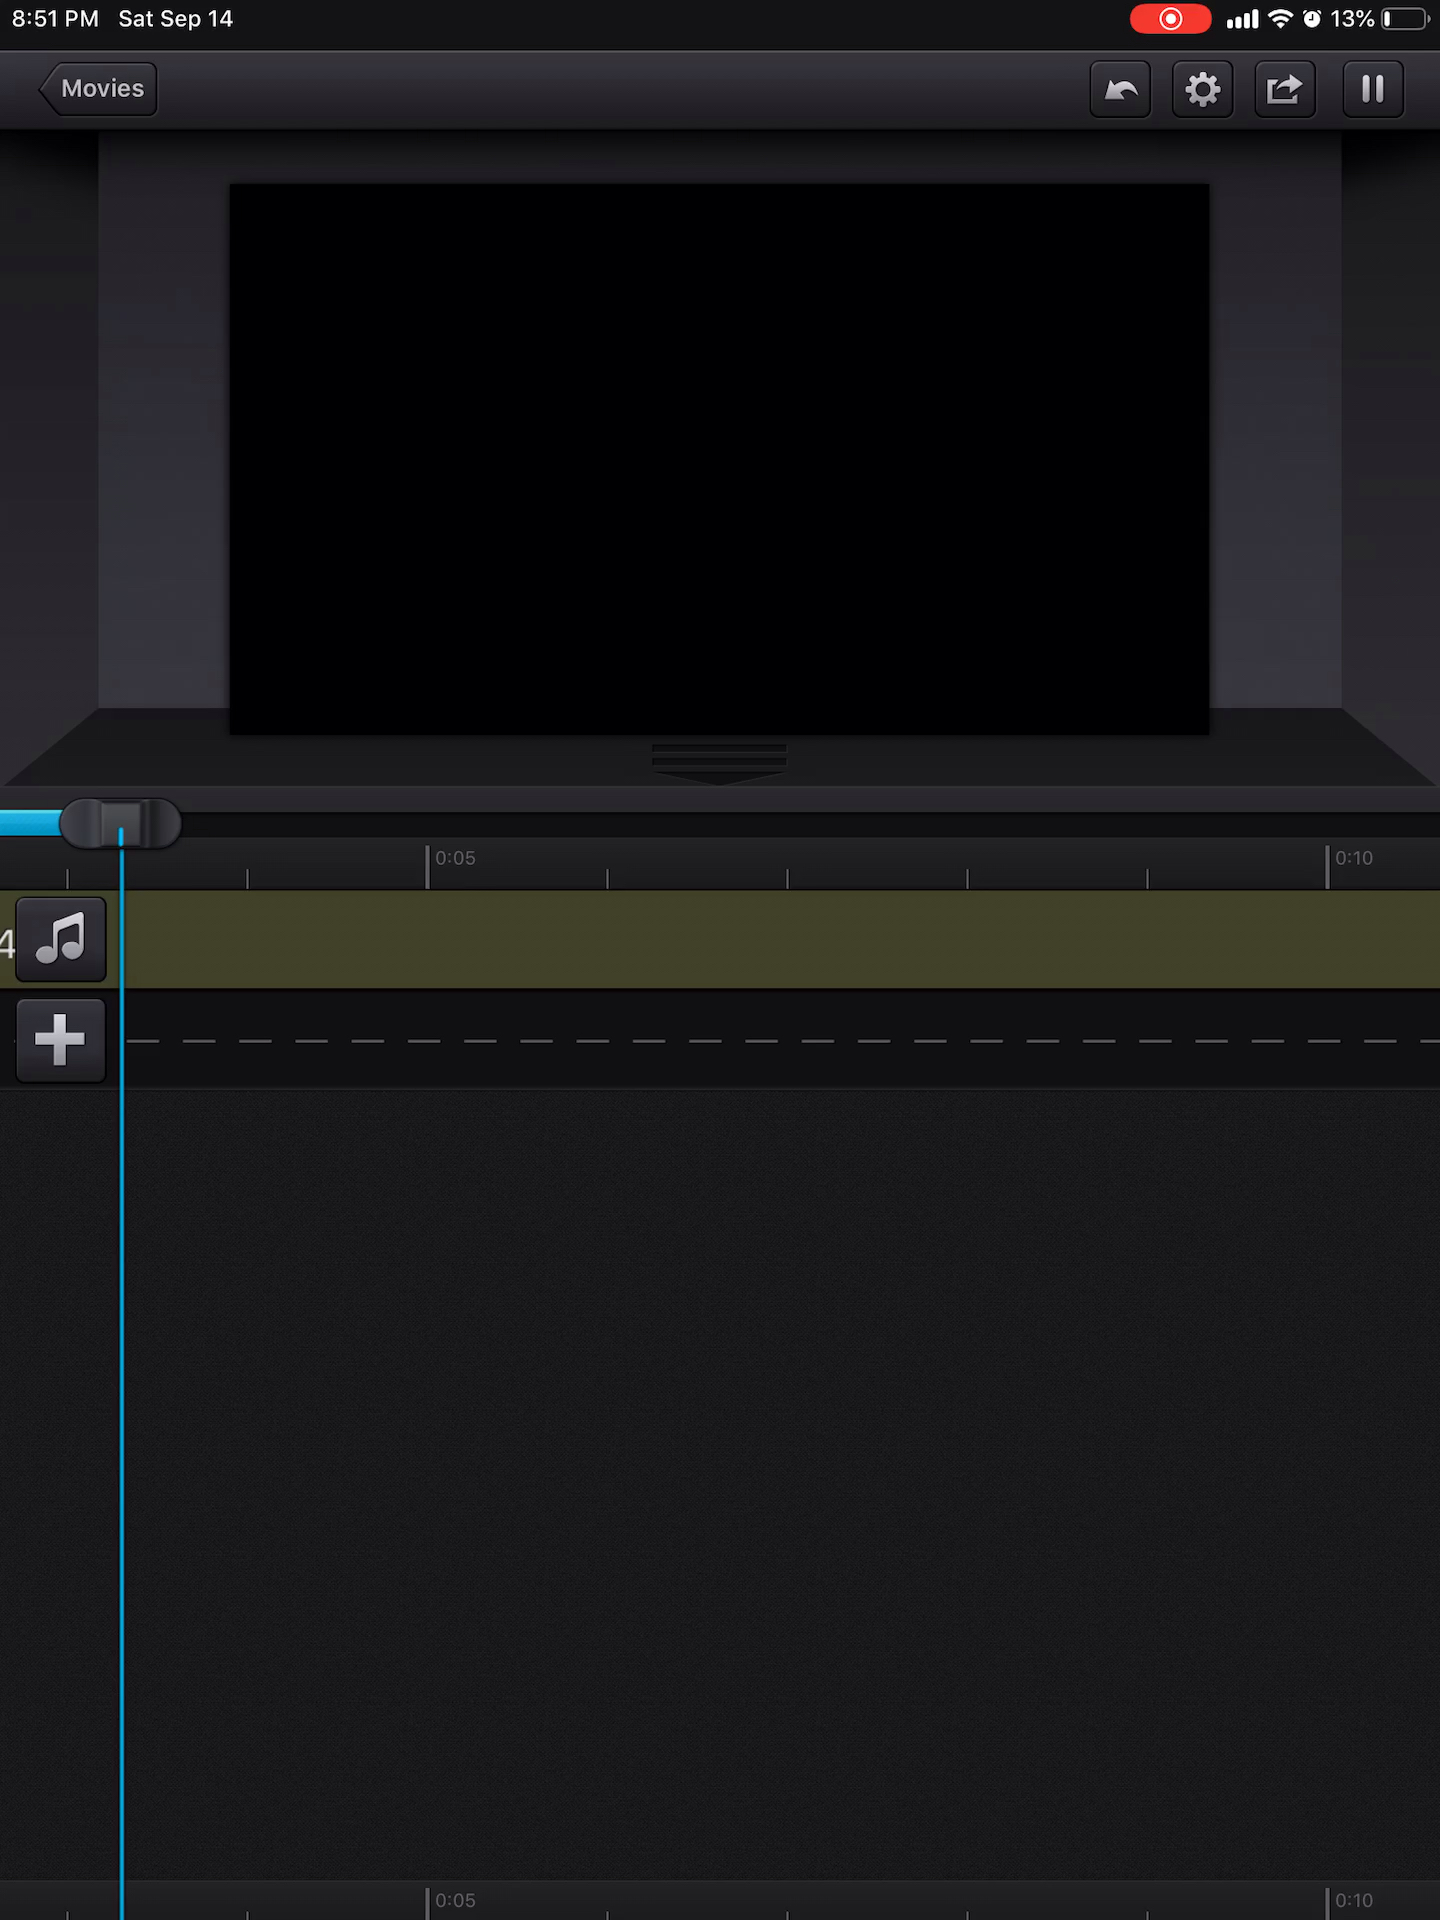Screen dimensions: 1440x1920
Task: Undo the last edit
Action: pos(1120,90)
